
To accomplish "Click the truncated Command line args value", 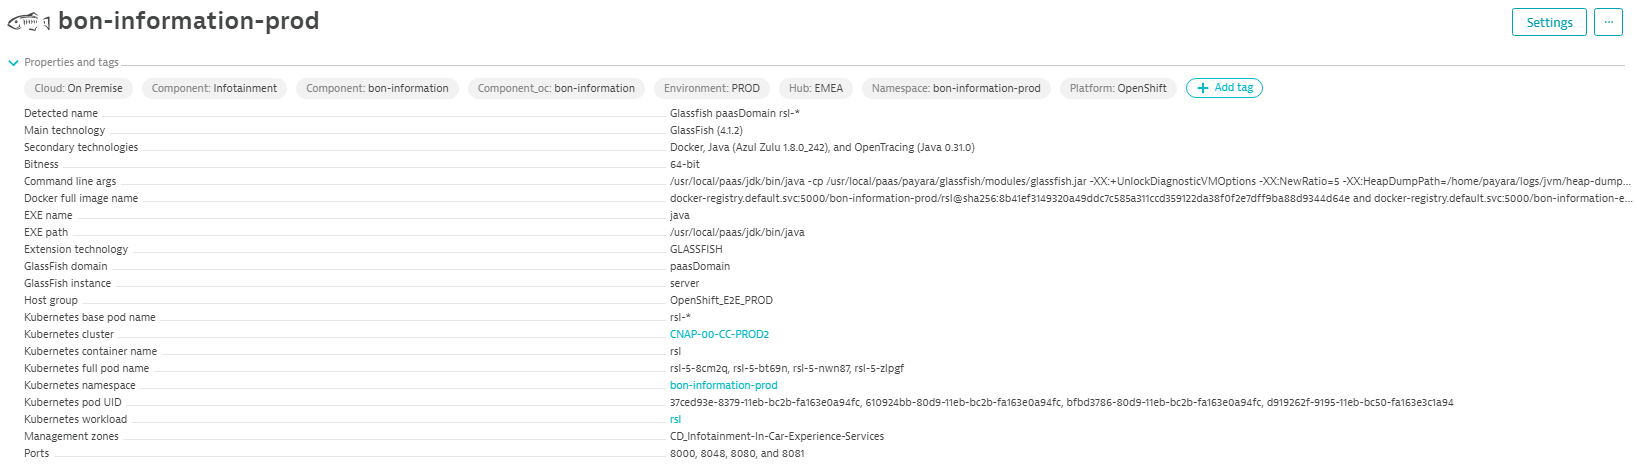I will pos(1150,181).
